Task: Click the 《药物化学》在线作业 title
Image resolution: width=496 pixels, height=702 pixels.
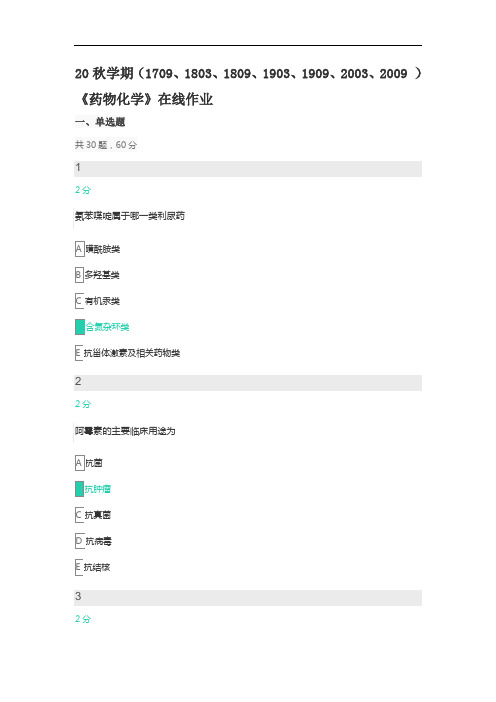Action: click(x=144, y=99)
